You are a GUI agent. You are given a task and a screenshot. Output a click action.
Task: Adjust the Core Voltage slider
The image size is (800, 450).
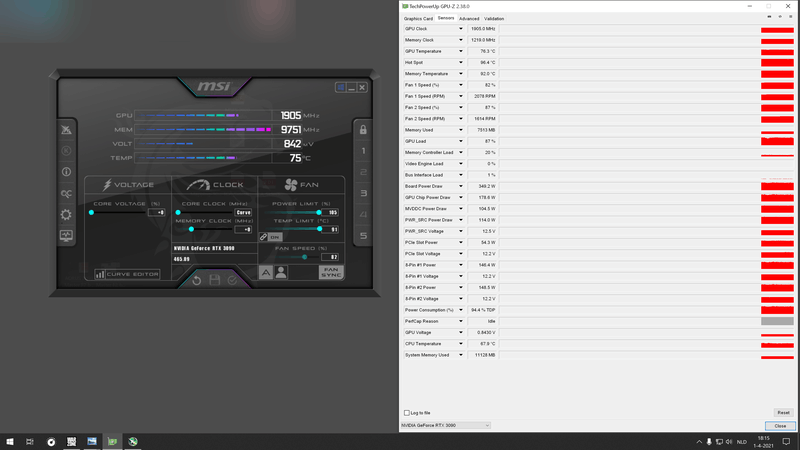91,212
